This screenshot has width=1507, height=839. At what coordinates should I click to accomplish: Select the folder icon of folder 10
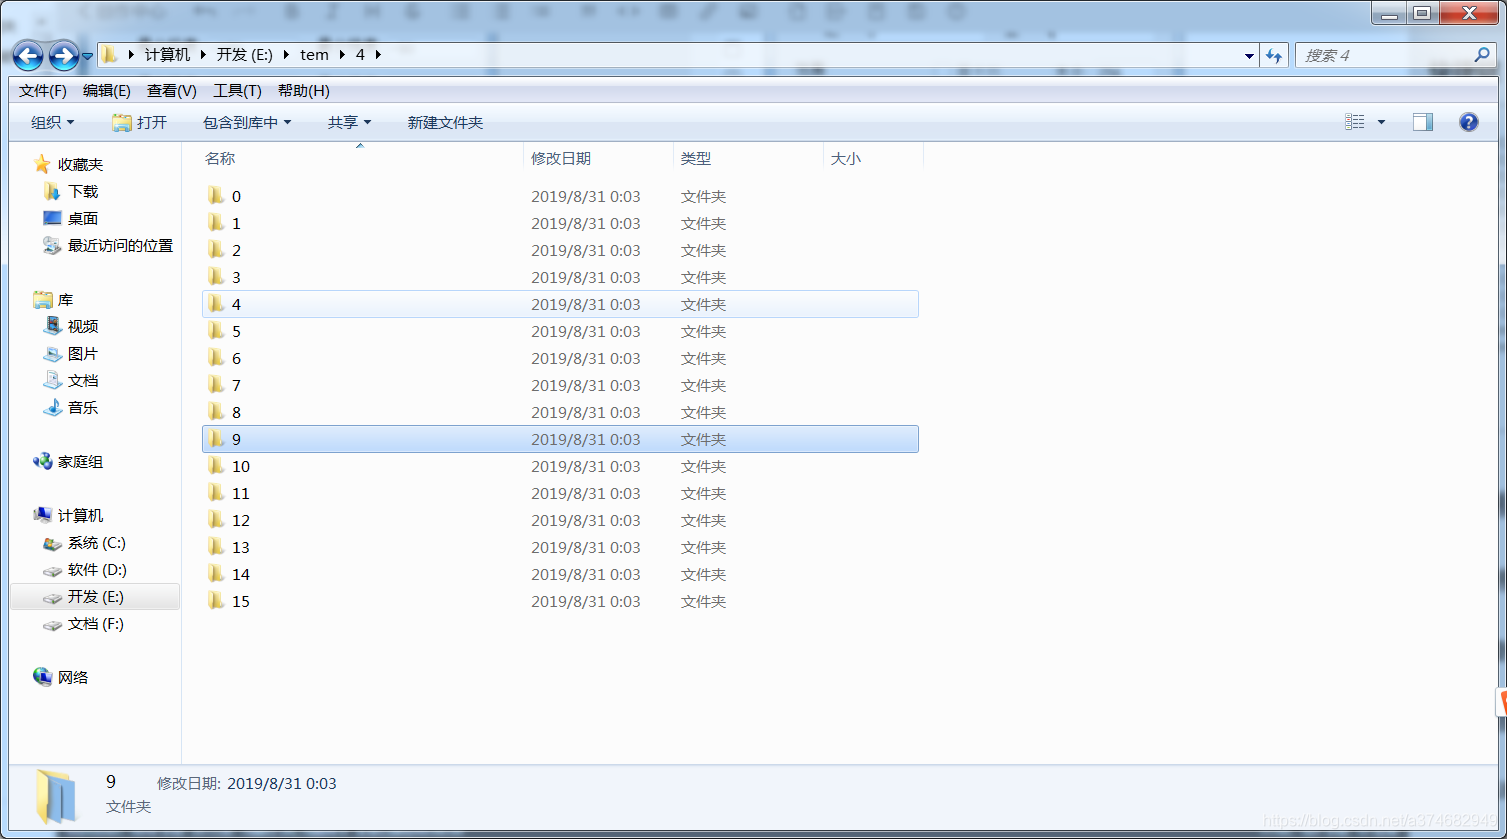tap(215, 466)
